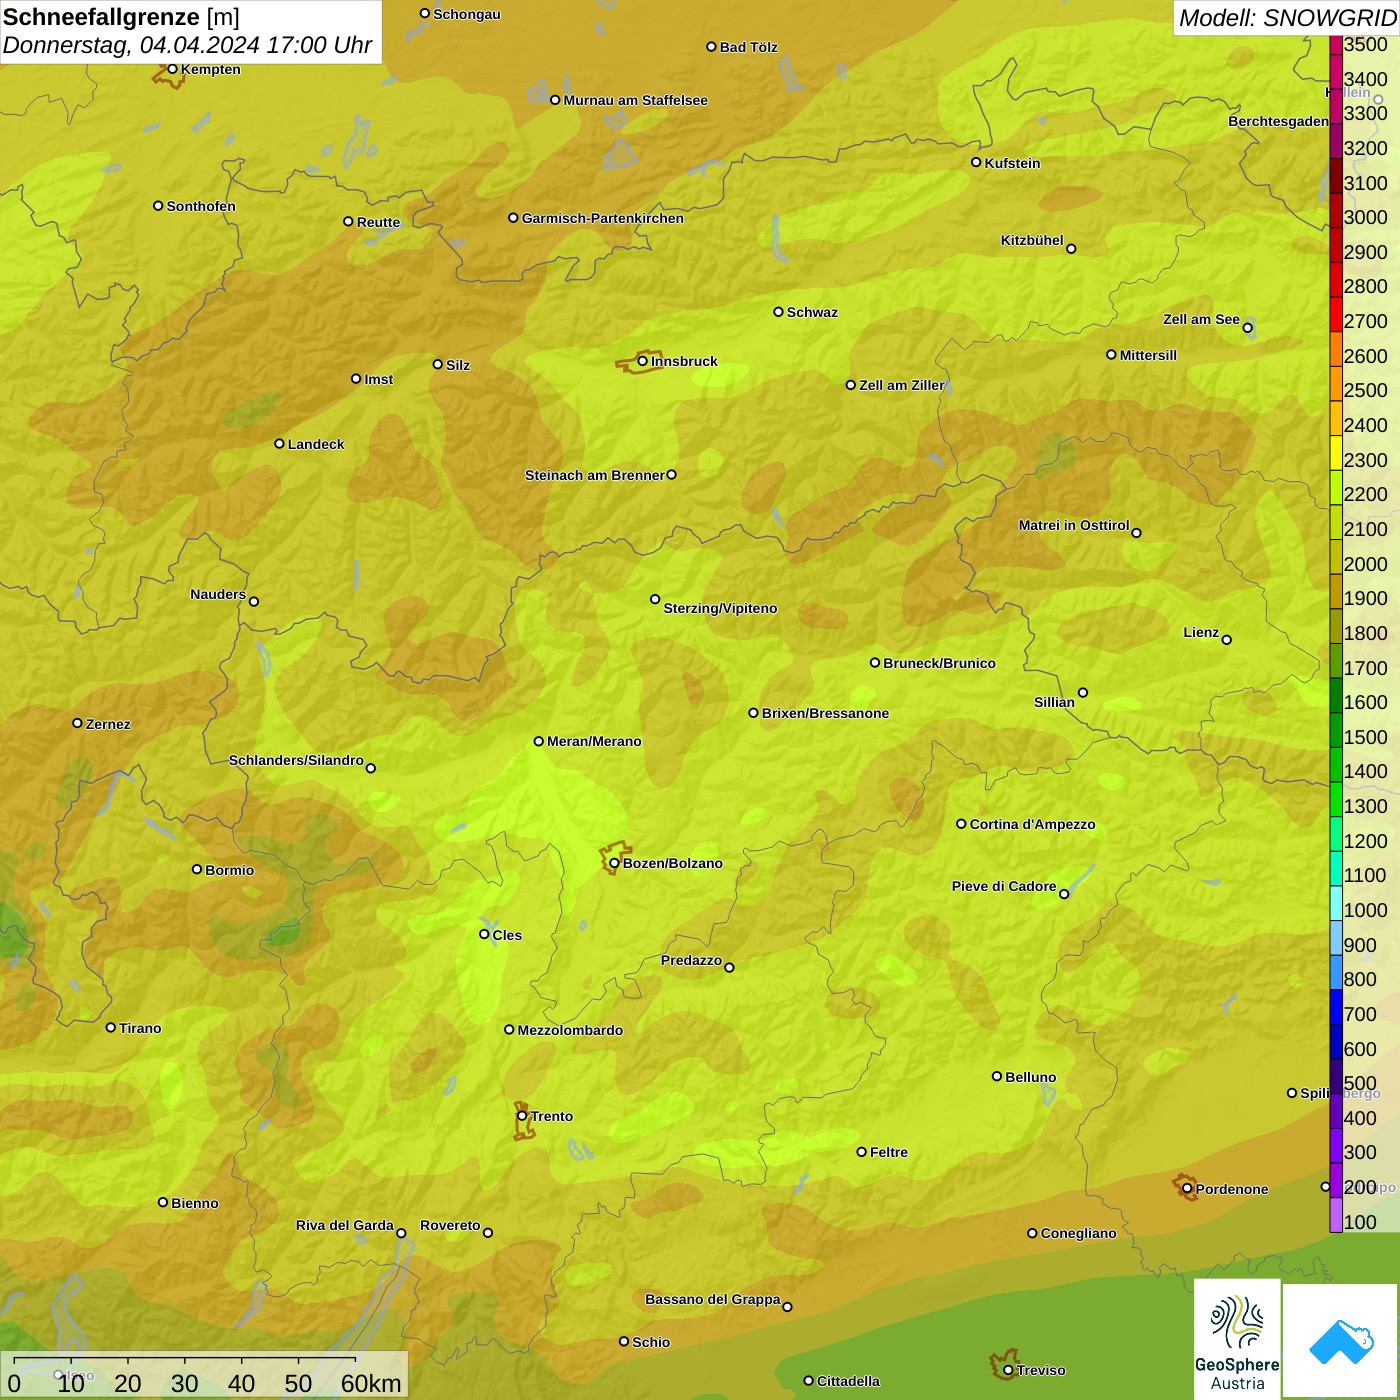Click the Conegliano label
The height and width of the screenshot is (1400, 1400).
pos(1078,1233)
